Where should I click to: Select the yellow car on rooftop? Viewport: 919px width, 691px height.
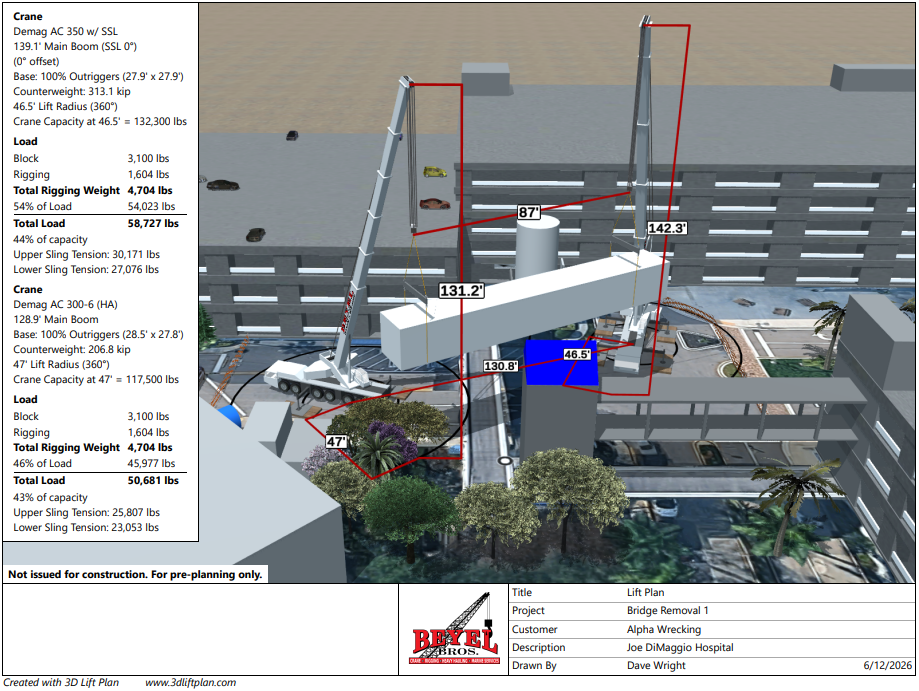435,172
